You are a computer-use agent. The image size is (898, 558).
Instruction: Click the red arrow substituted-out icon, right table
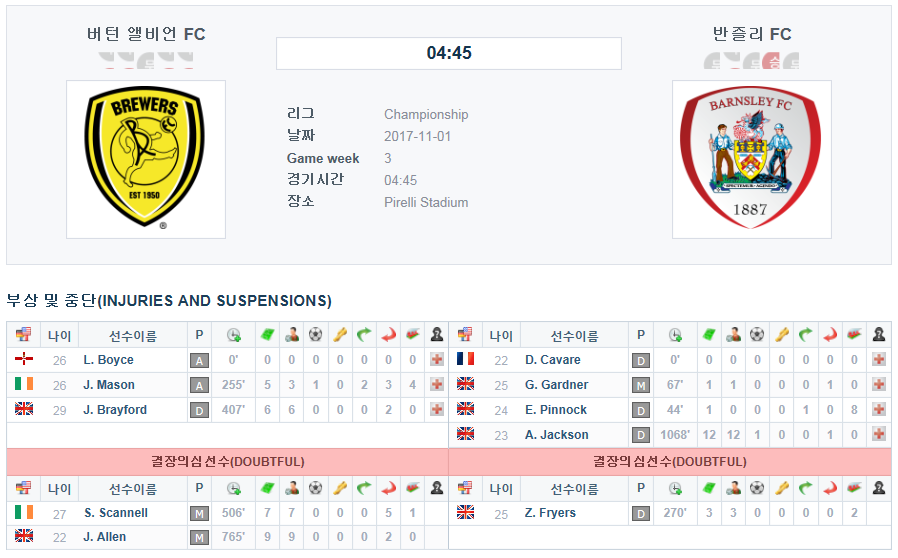coord(830,335)
